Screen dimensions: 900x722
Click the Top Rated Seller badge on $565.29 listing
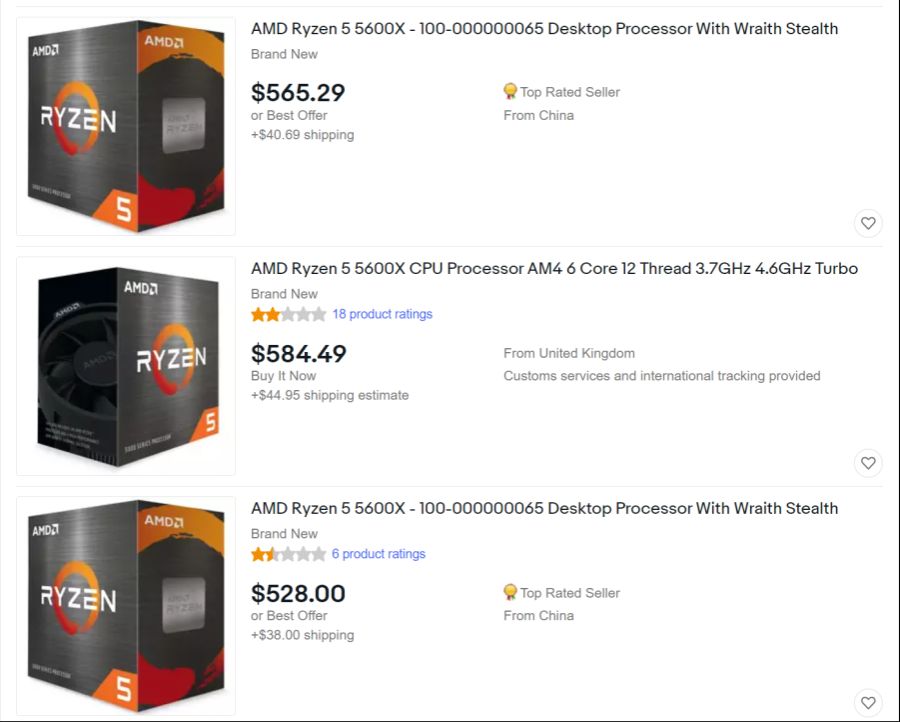[x=510, y=92]
